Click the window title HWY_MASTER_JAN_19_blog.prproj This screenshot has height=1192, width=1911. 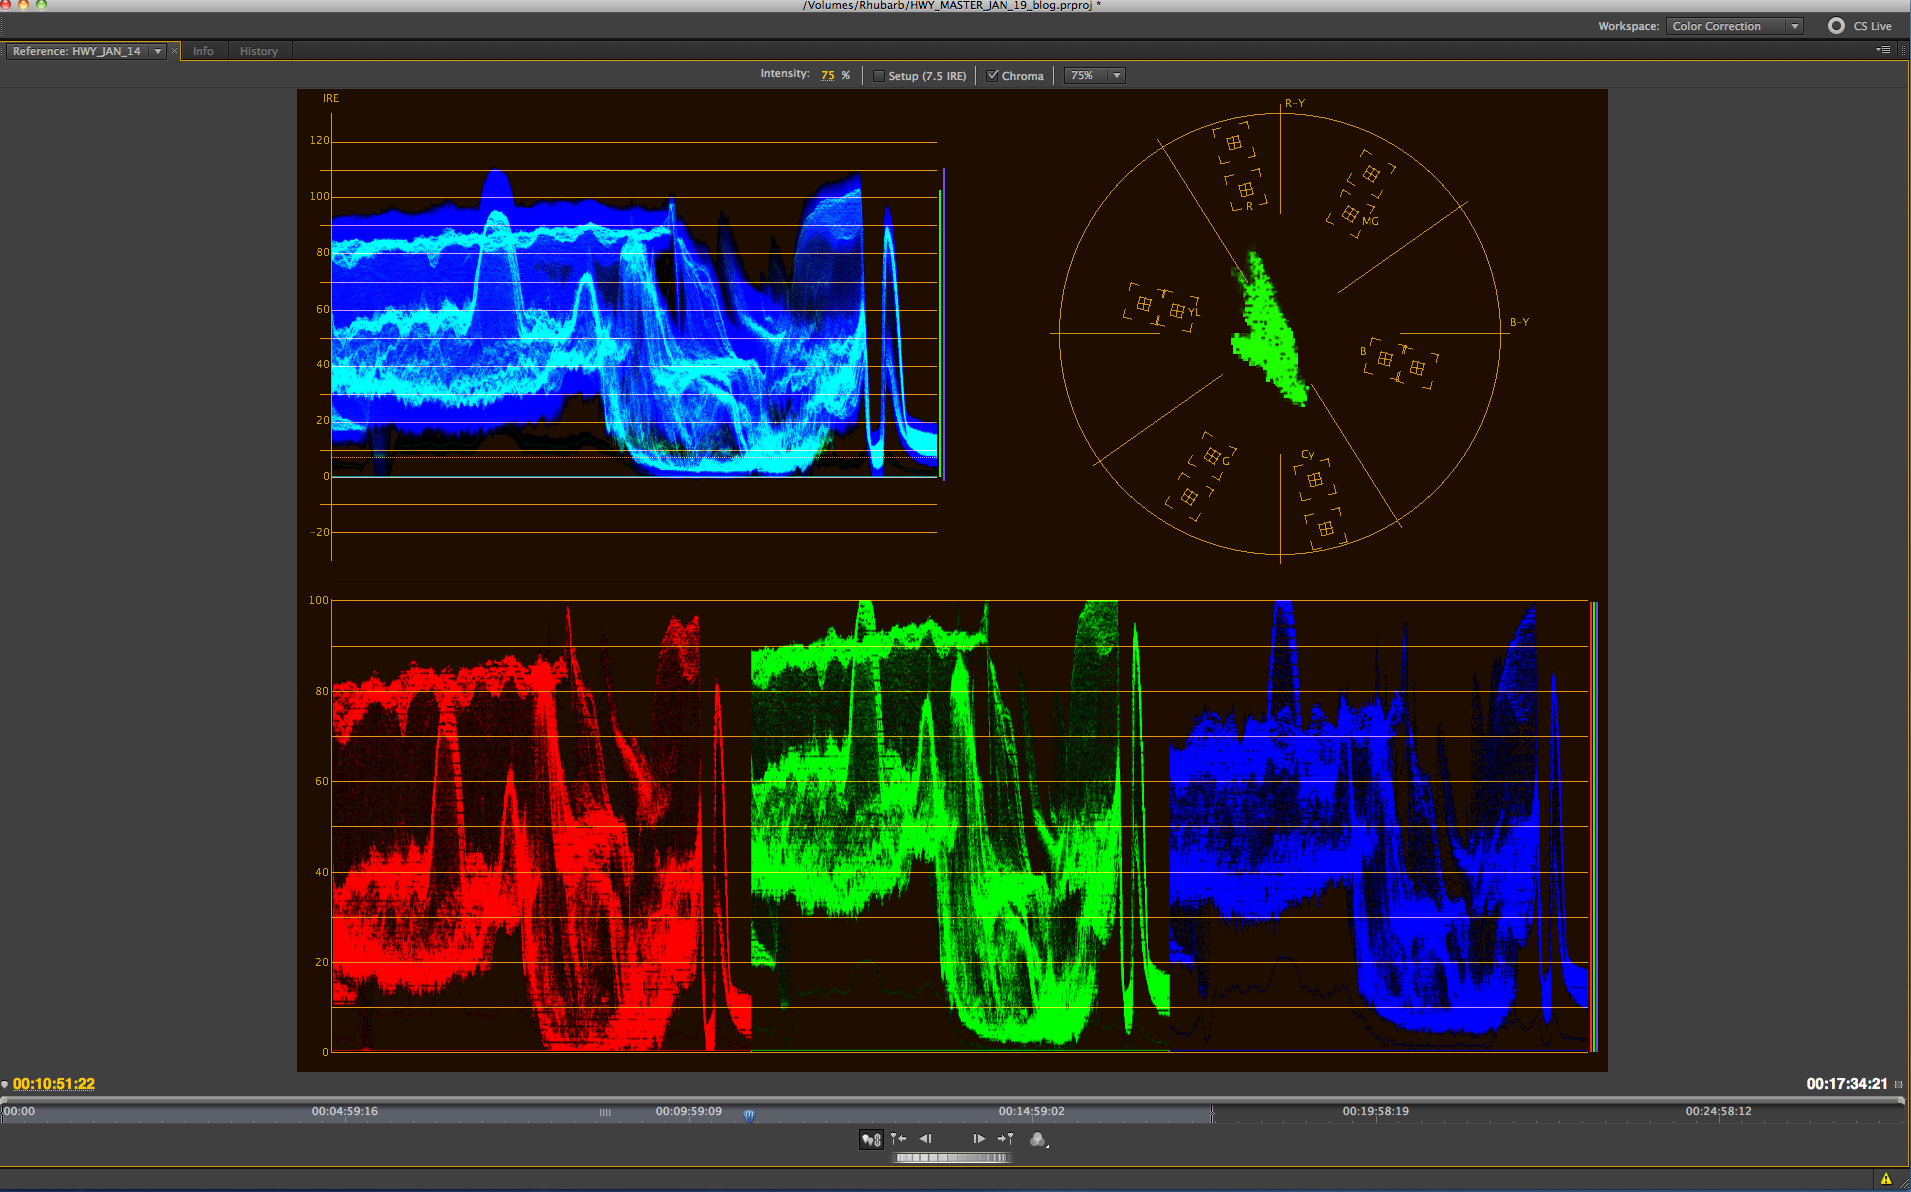tap(951, 6)
